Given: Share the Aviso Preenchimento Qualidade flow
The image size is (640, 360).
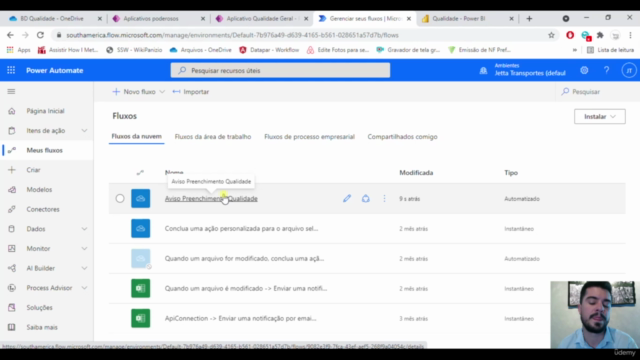Looking at the screenshot, I should point(366,198).
